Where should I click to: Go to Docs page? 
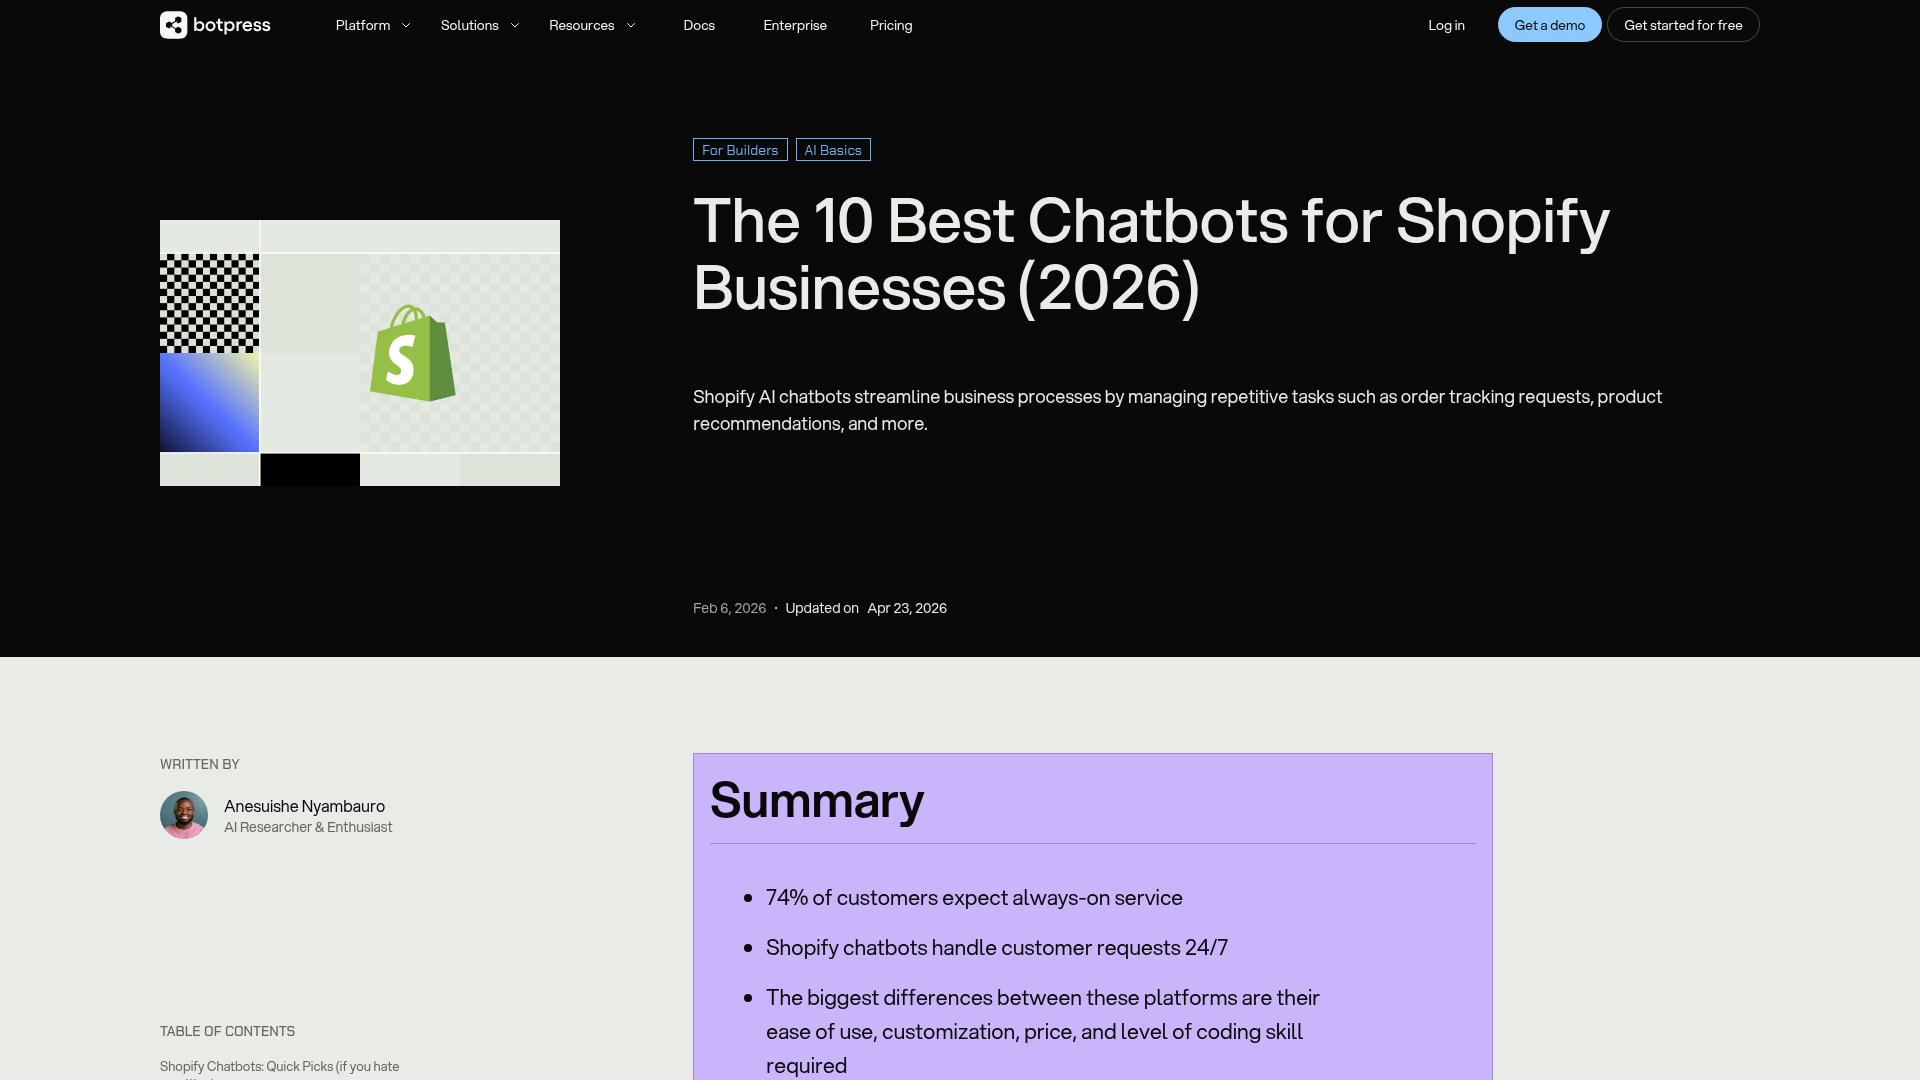(699, 25)
